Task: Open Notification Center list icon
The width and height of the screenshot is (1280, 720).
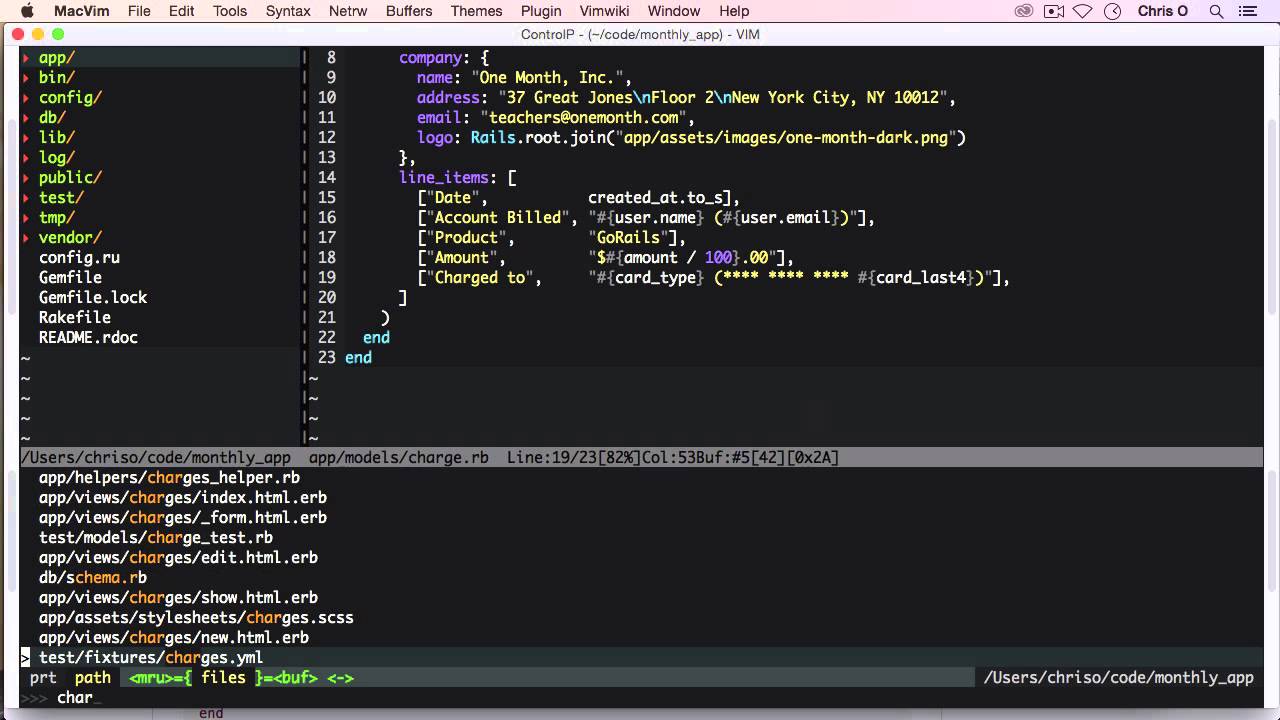Action: point(1246,11)
